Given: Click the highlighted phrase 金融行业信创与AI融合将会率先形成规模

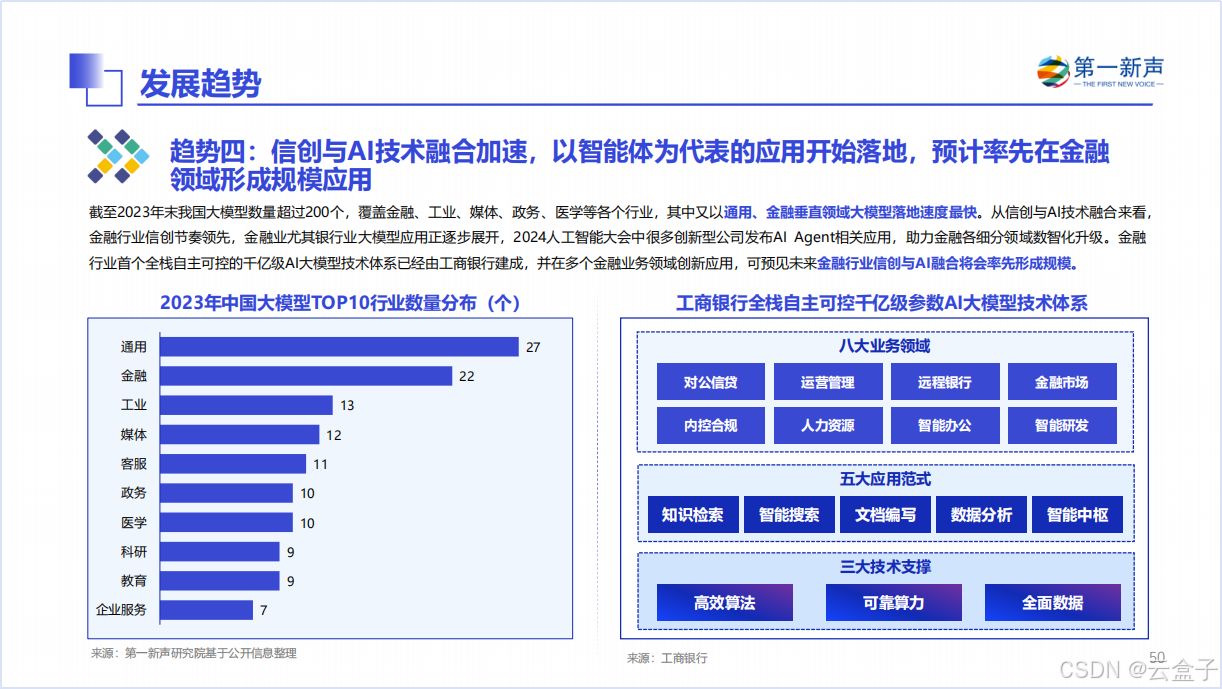Looking at the screenshot, I should click(x=944, y=265).
